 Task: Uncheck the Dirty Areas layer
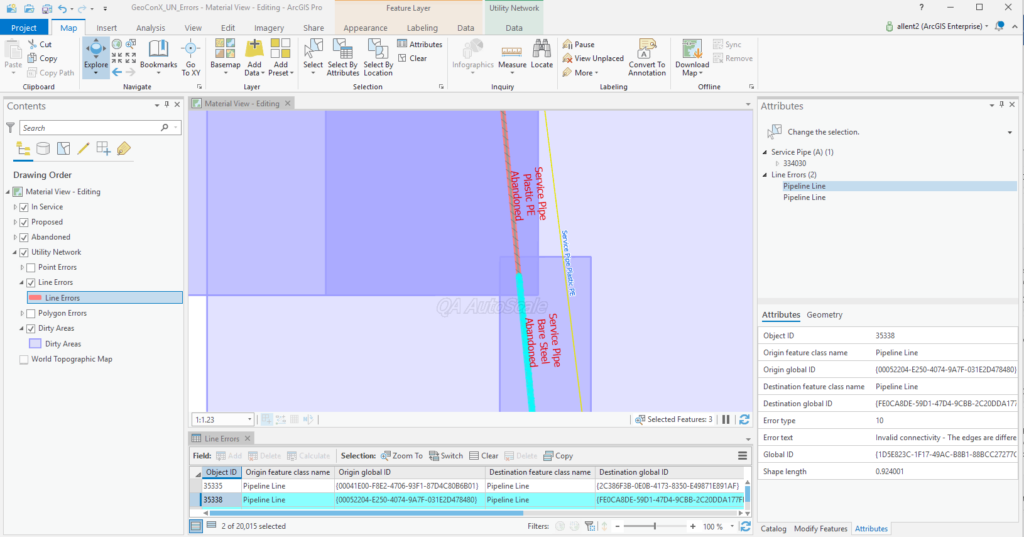tap(31, 329)
